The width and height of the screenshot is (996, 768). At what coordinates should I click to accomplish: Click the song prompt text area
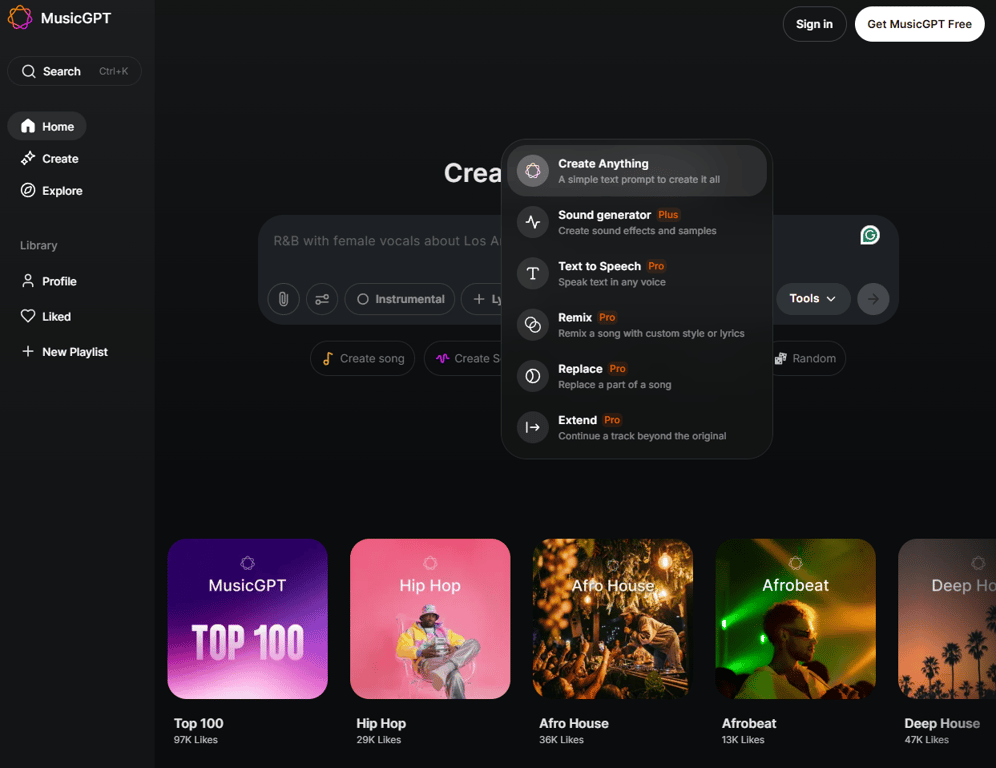click(x=387, y=241)
